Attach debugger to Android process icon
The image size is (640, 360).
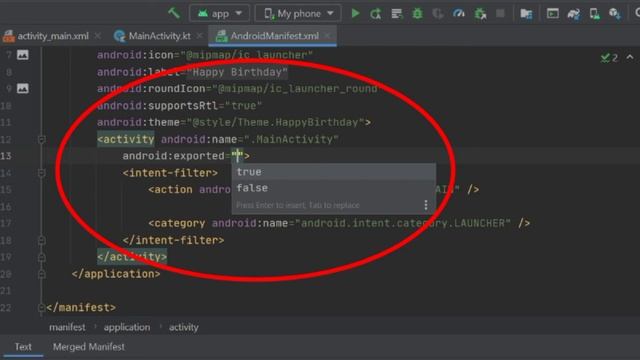tap(480, 14)
